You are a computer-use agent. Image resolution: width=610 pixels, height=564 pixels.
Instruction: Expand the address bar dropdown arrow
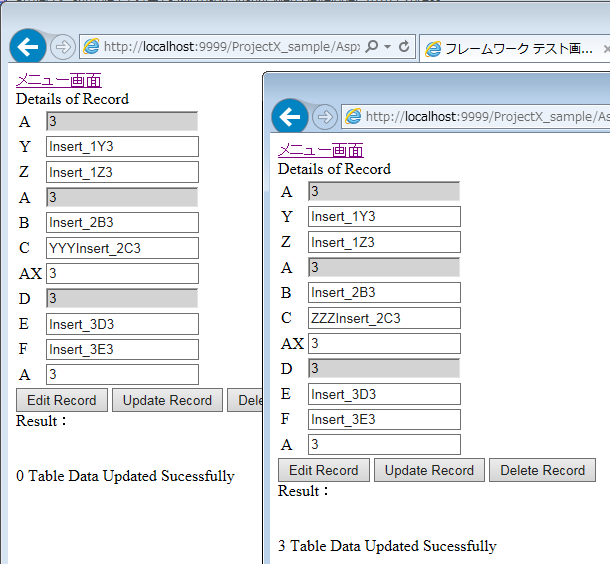[388, 47]
